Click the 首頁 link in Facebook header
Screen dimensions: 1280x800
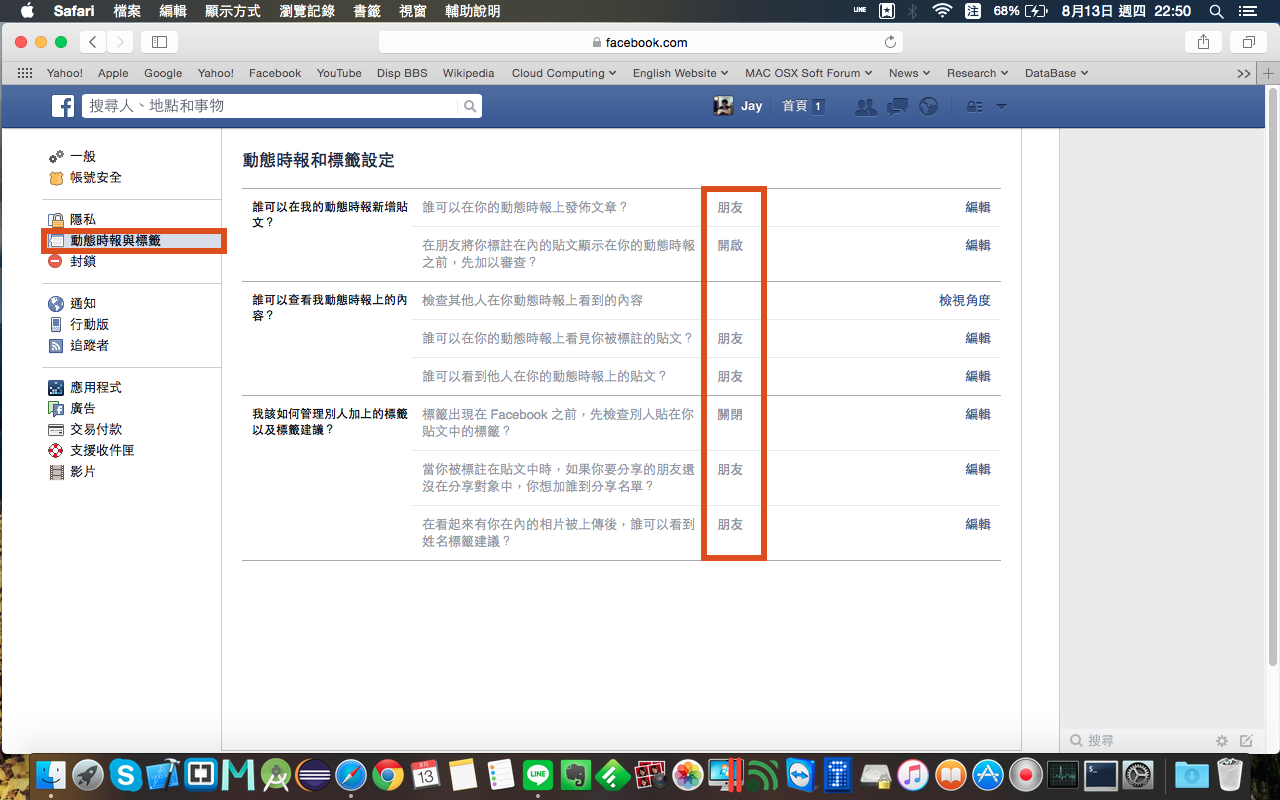[x=794, y=106]
